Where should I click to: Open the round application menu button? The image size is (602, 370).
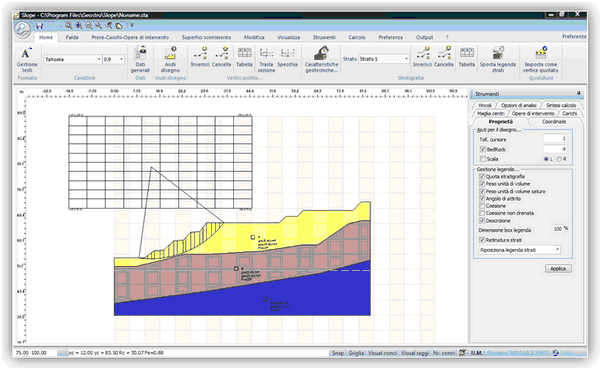coord(22,29)
